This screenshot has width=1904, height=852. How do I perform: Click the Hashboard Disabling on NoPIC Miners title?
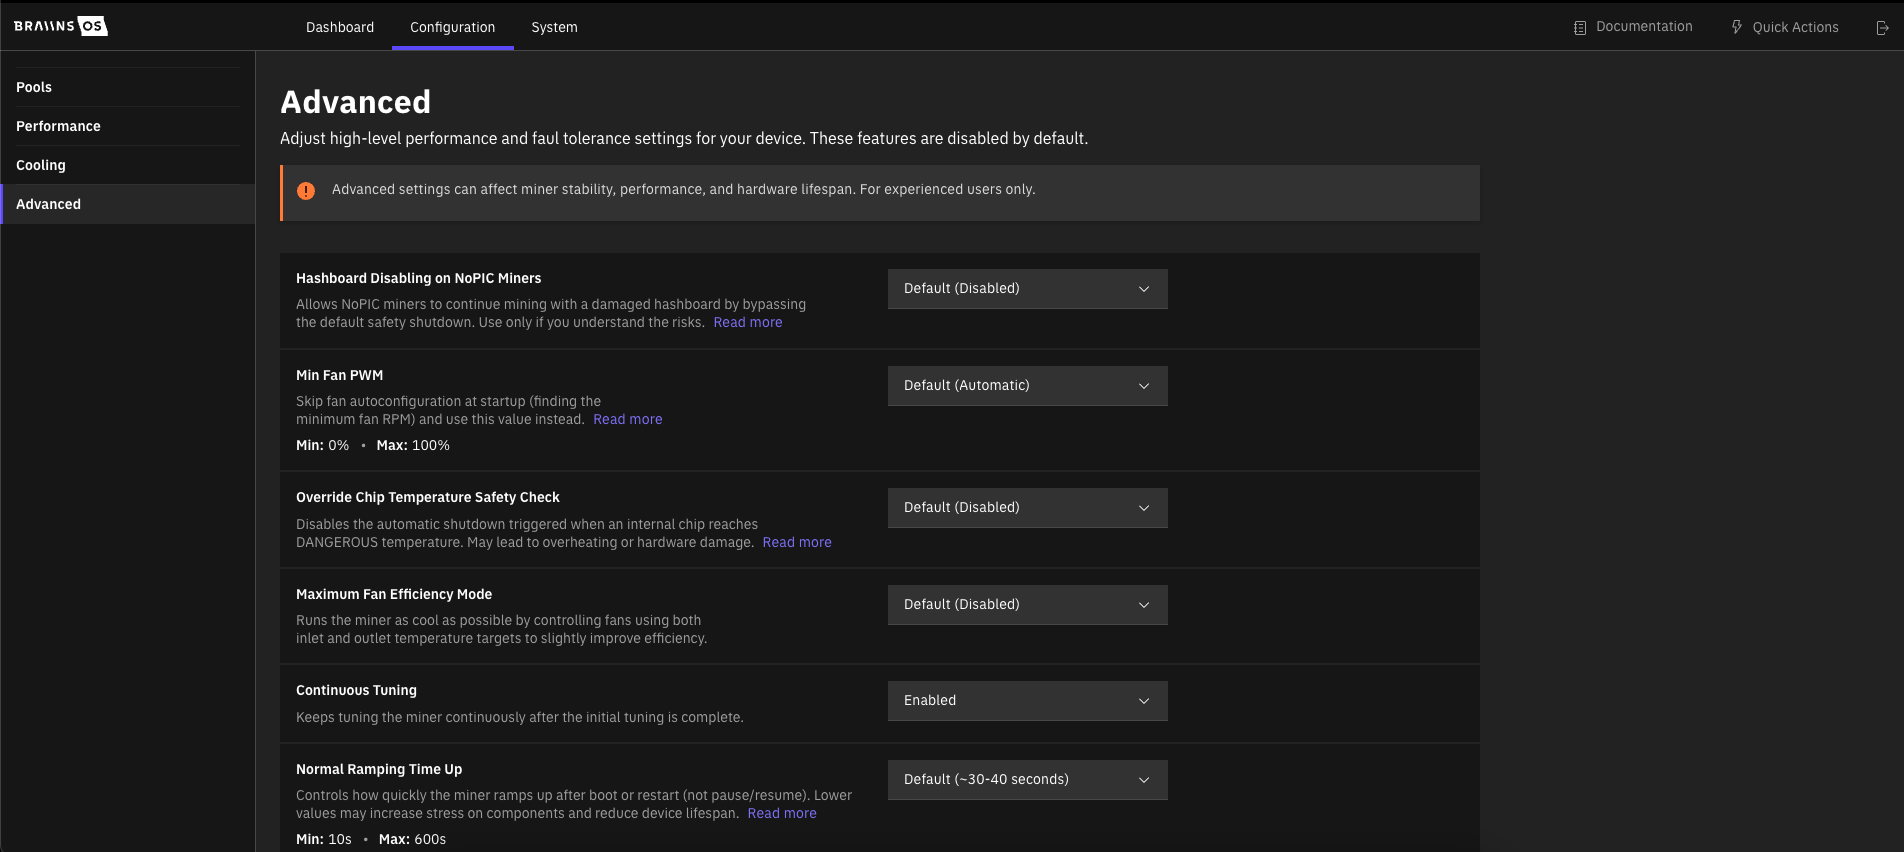[418, 278]
